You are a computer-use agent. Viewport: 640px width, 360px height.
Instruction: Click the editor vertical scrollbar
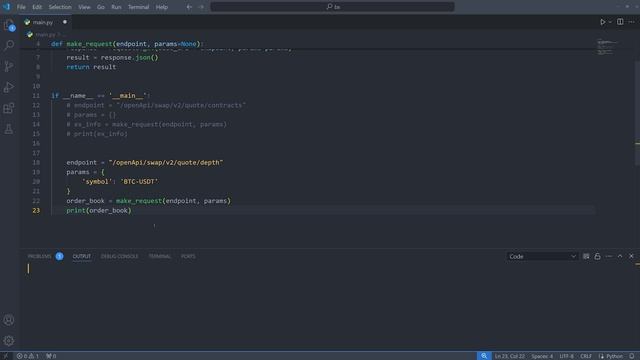[637, 112]
